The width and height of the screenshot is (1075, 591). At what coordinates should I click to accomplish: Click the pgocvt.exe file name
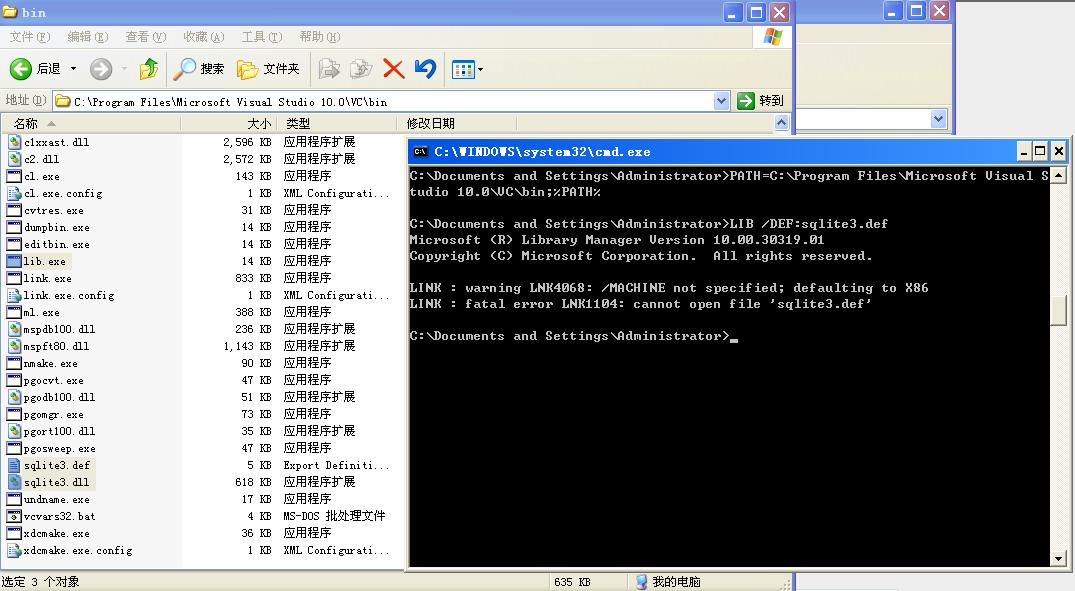53,381
